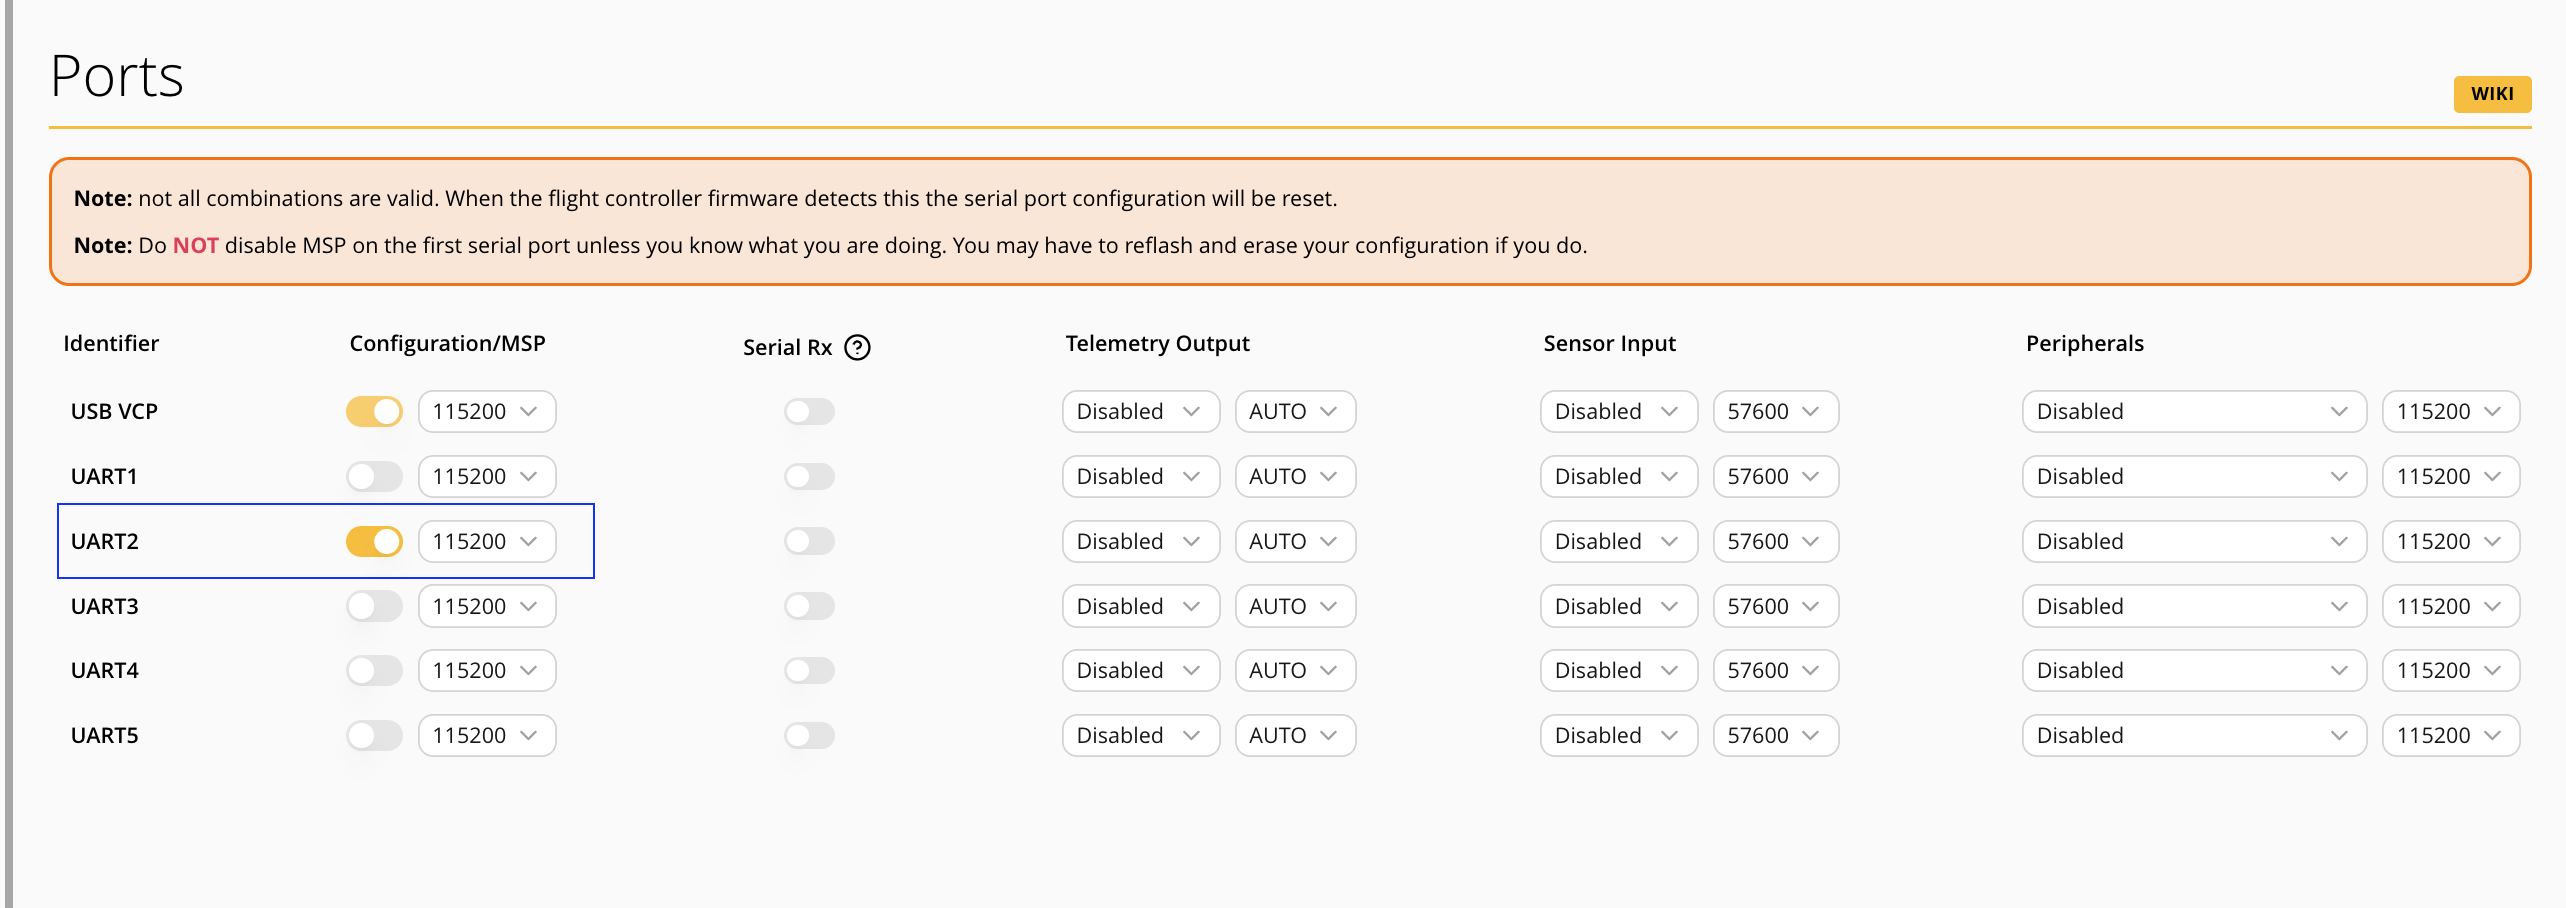This screenshot has height=908, width=2566.
Task: Open UART1 Peripherals Disabled dropdown
Action: point(2194,476)
